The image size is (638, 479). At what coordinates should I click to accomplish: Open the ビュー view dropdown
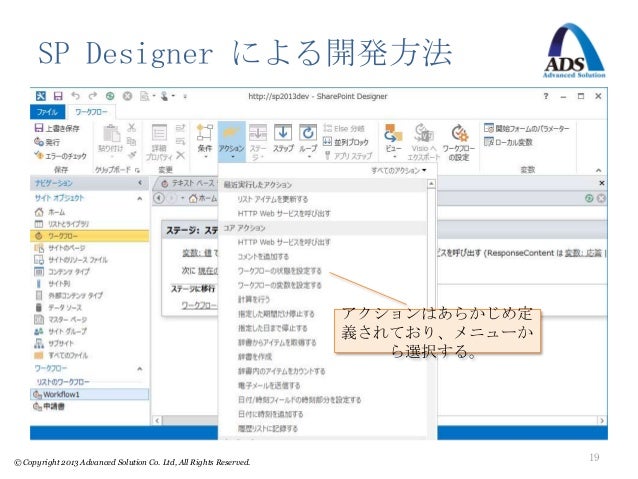point(393,142)
